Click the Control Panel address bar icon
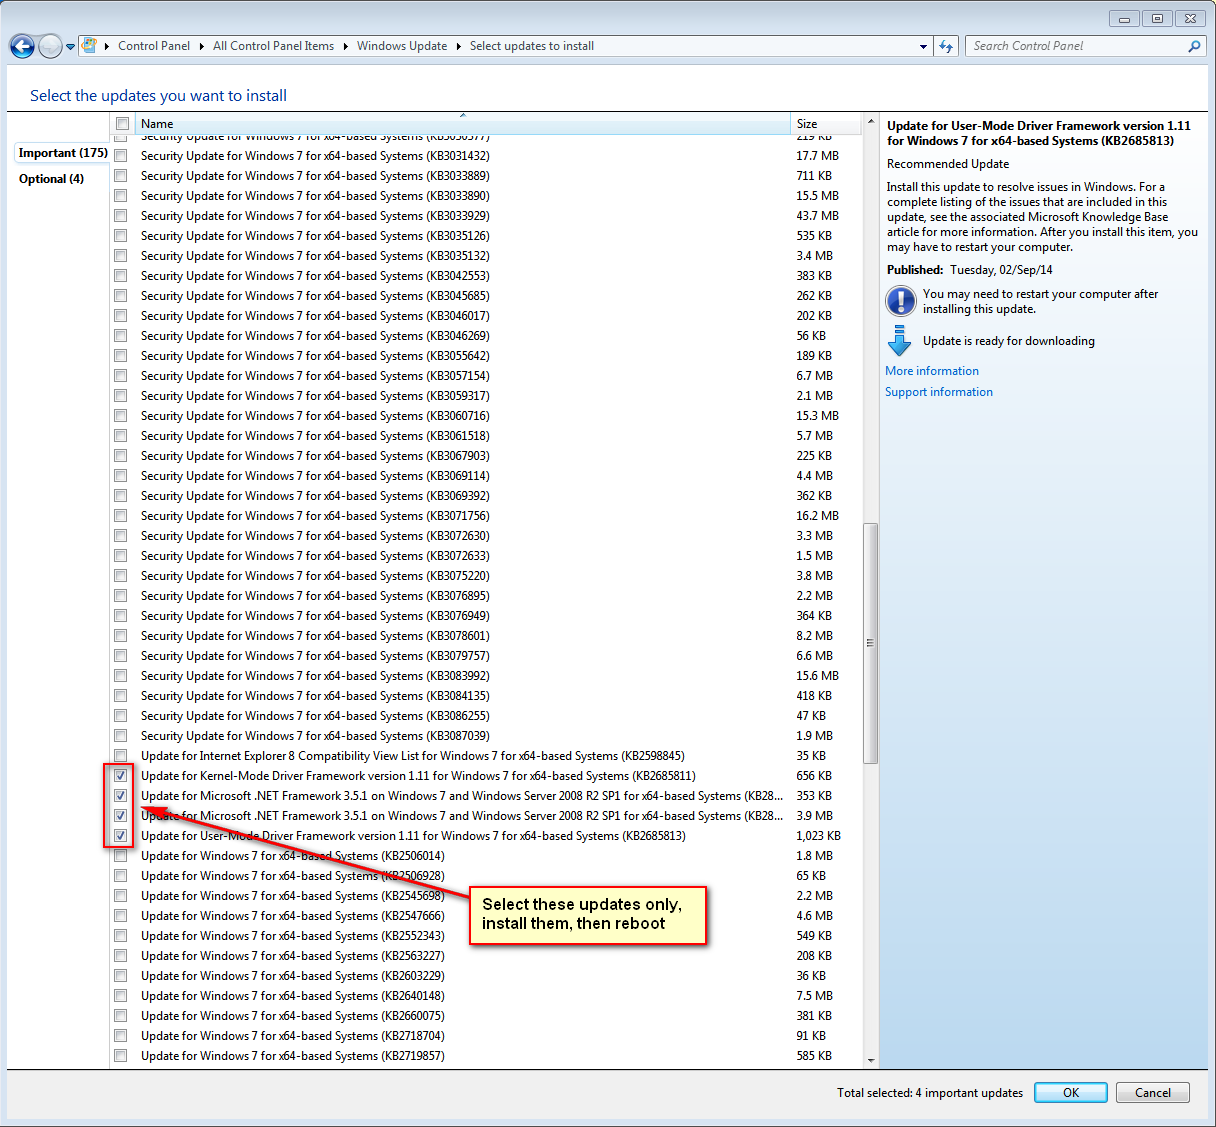Viewport: 1216px width, 1127px height. click(89, 45)
